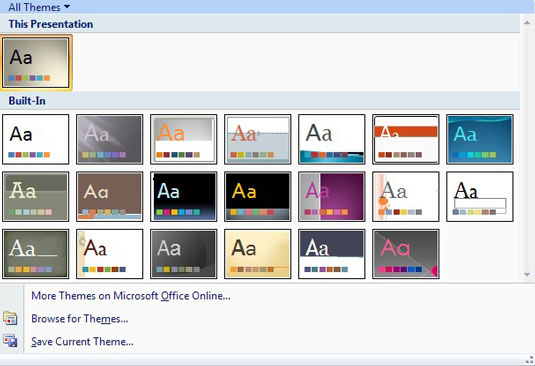Select the current presentation theme thumbnail
Viewport: 535px width, 366px height.
pyautogui.click(x=36, y=63)
